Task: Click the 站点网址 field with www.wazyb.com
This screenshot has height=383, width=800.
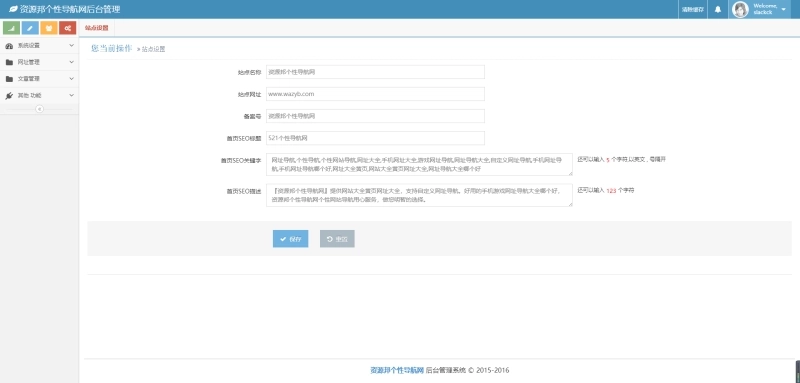Action: [376, 94]
